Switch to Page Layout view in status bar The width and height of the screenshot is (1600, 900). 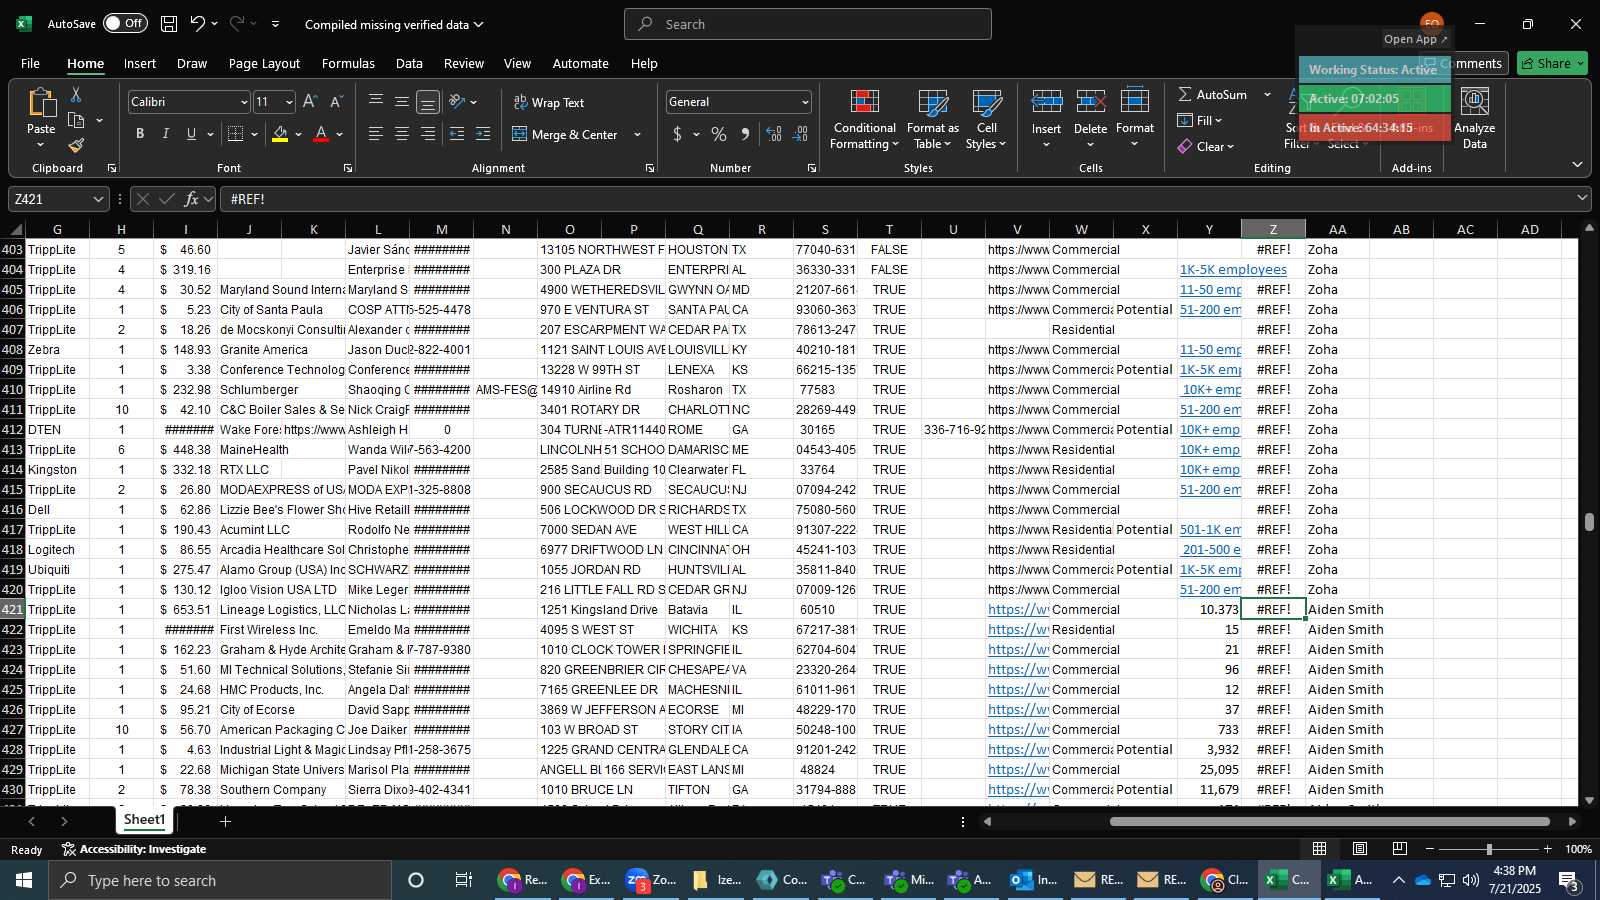pyautogui.click(x=1360, y=849)
